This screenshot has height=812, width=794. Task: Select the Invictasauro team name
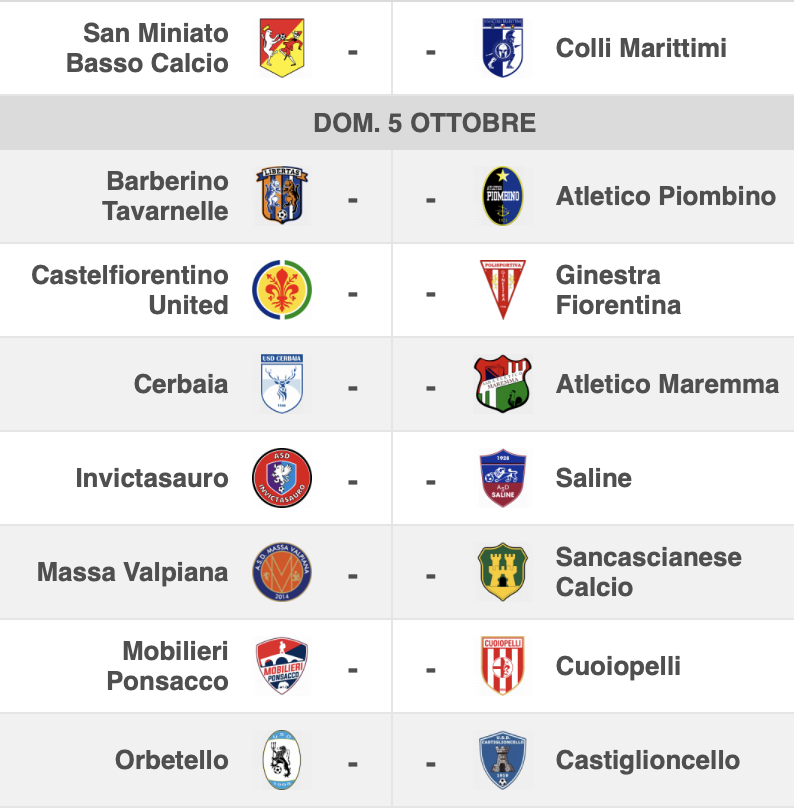click(152, 478)
